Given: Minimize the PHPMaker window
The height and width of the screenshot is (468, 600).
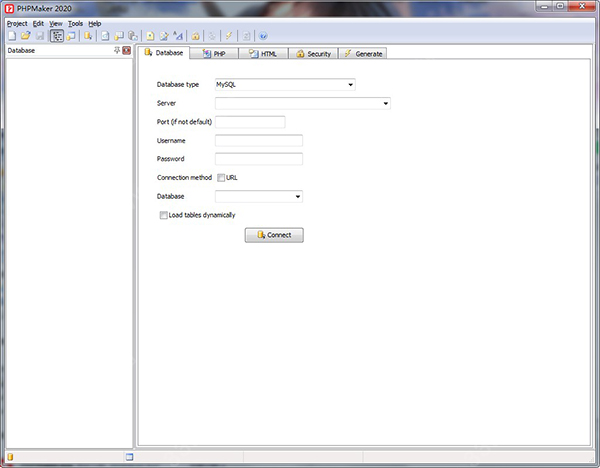Looking at the screenshot, I should tap(544, 7).
